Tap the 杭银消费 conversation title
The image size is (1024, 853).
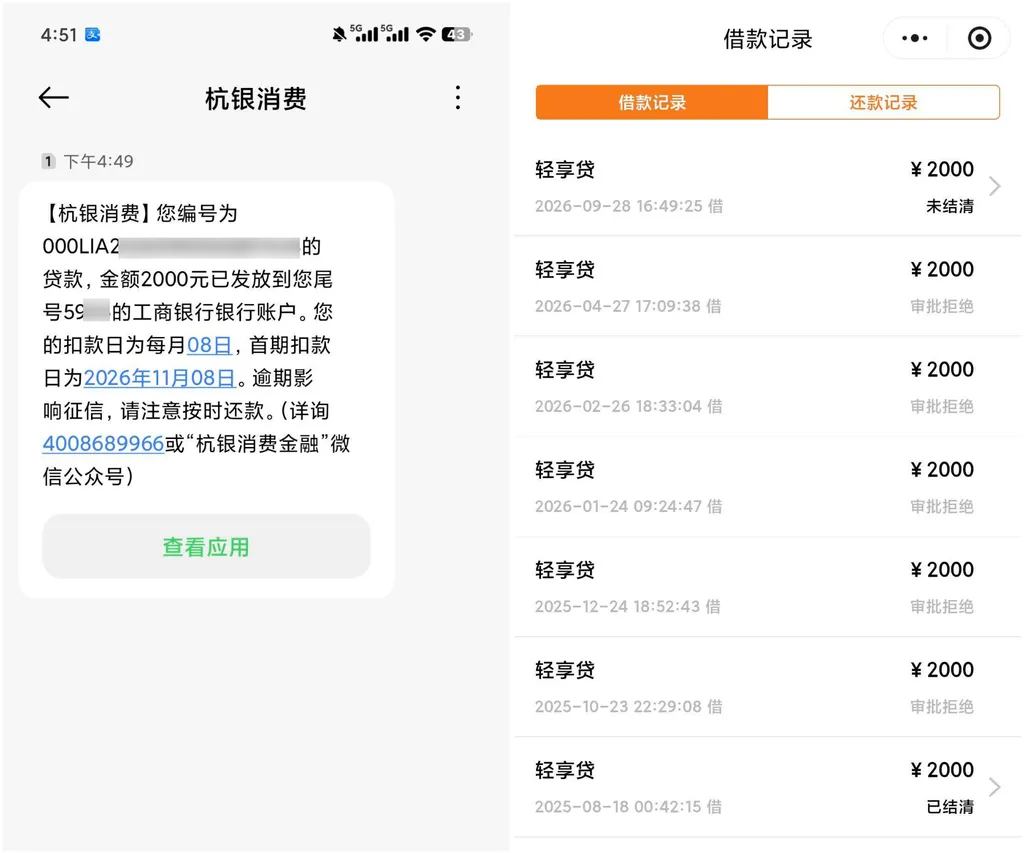(x=256, y=99)
